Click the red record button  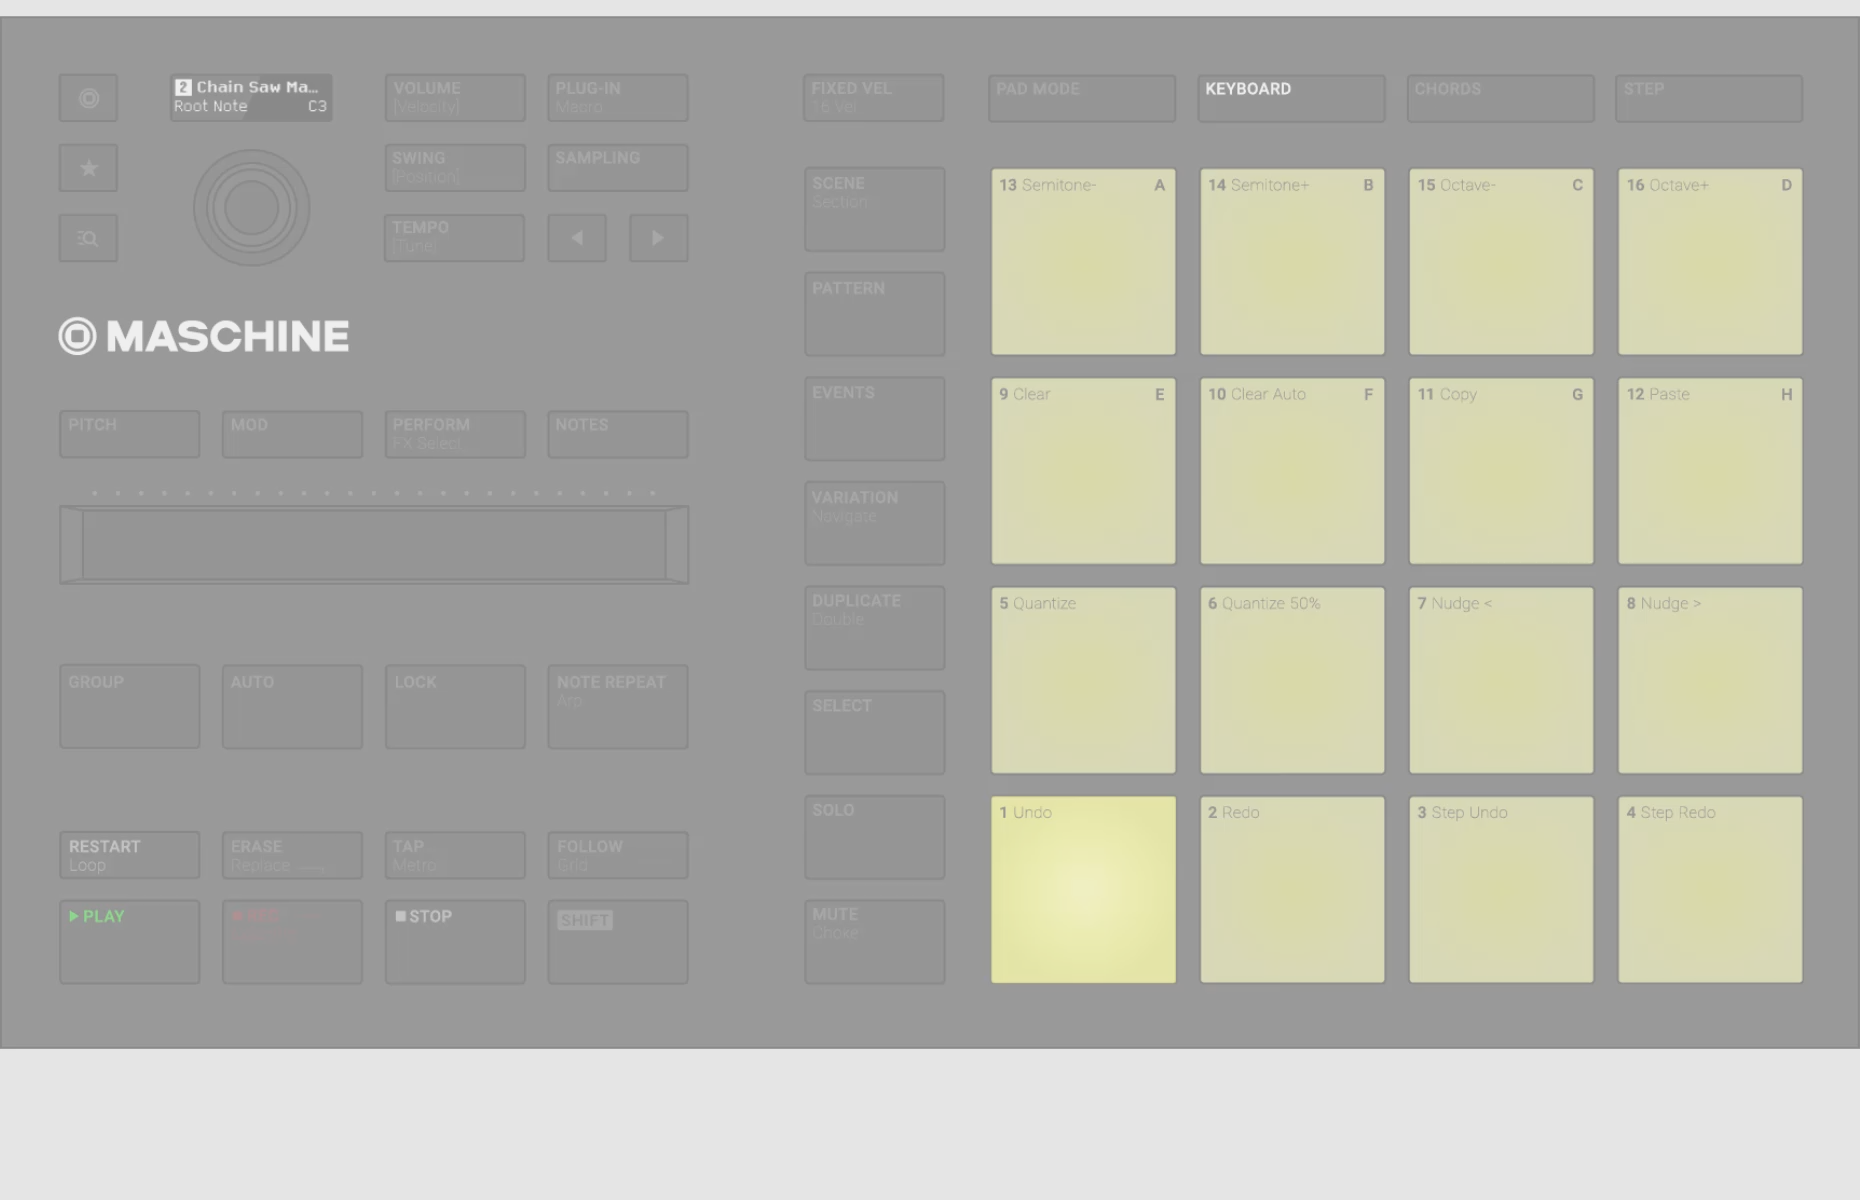click(292, 942)
